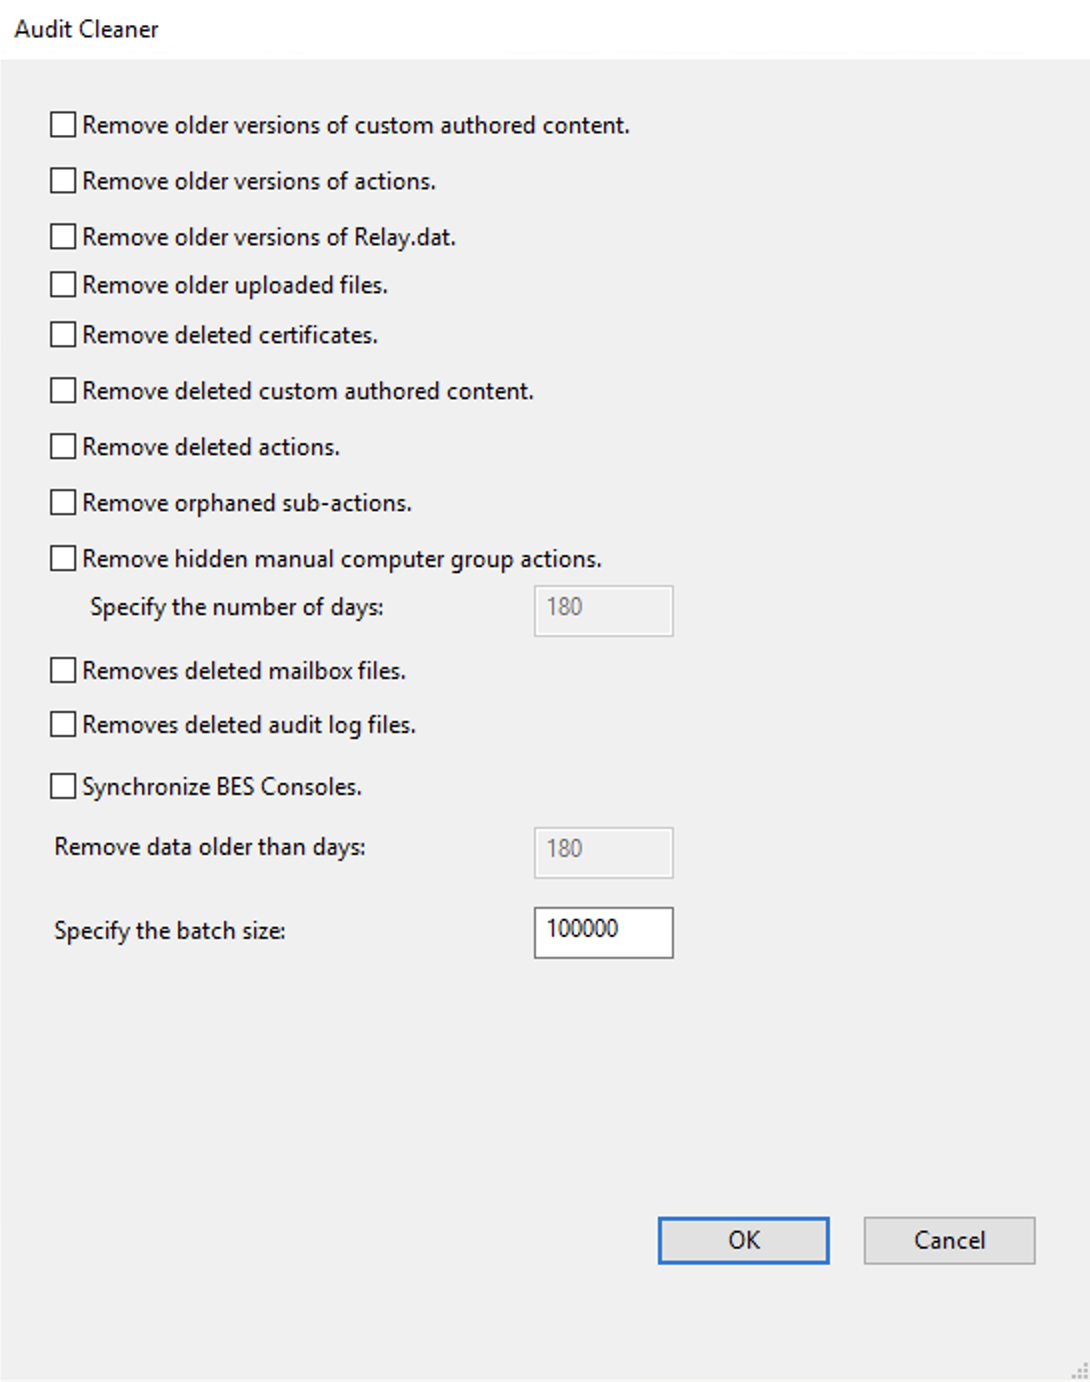Cancel the Audit Cleaner dialog

[x=948, y=1240]
